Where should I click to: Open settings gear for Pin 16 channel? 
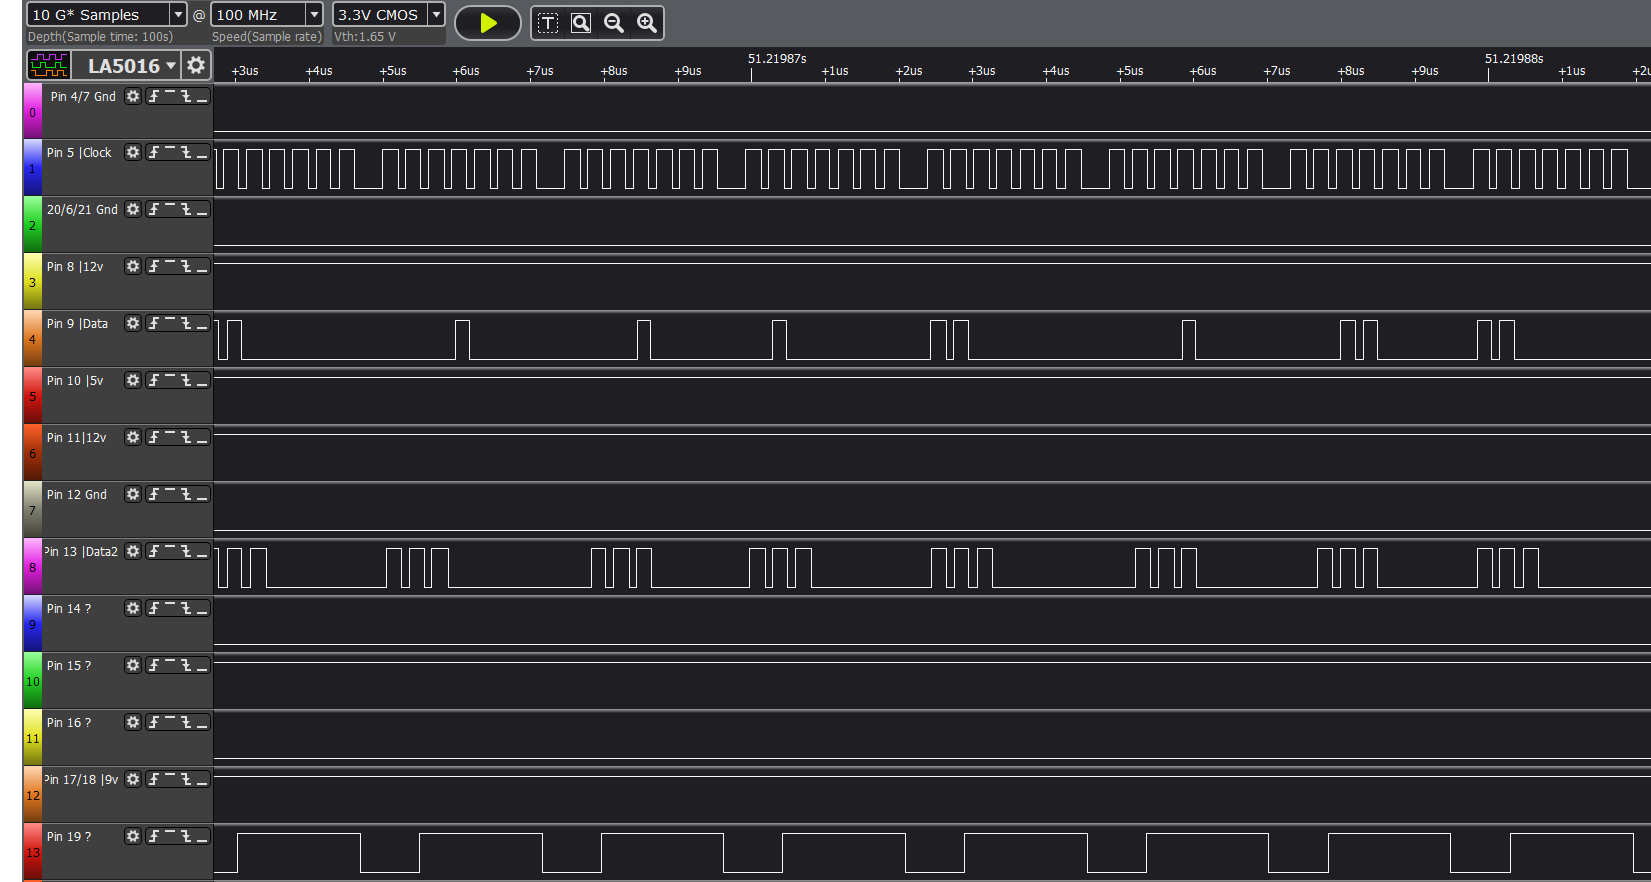(133, 722)
